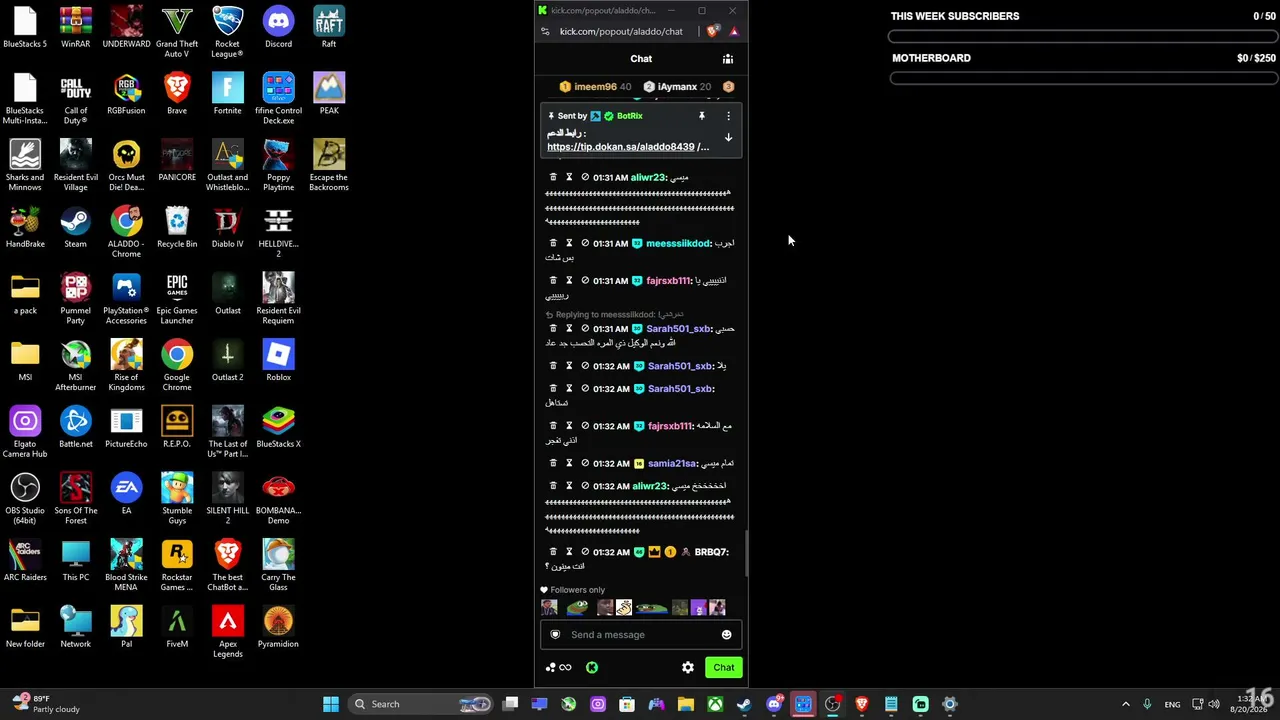Open chat settings gear

point(688,668)
